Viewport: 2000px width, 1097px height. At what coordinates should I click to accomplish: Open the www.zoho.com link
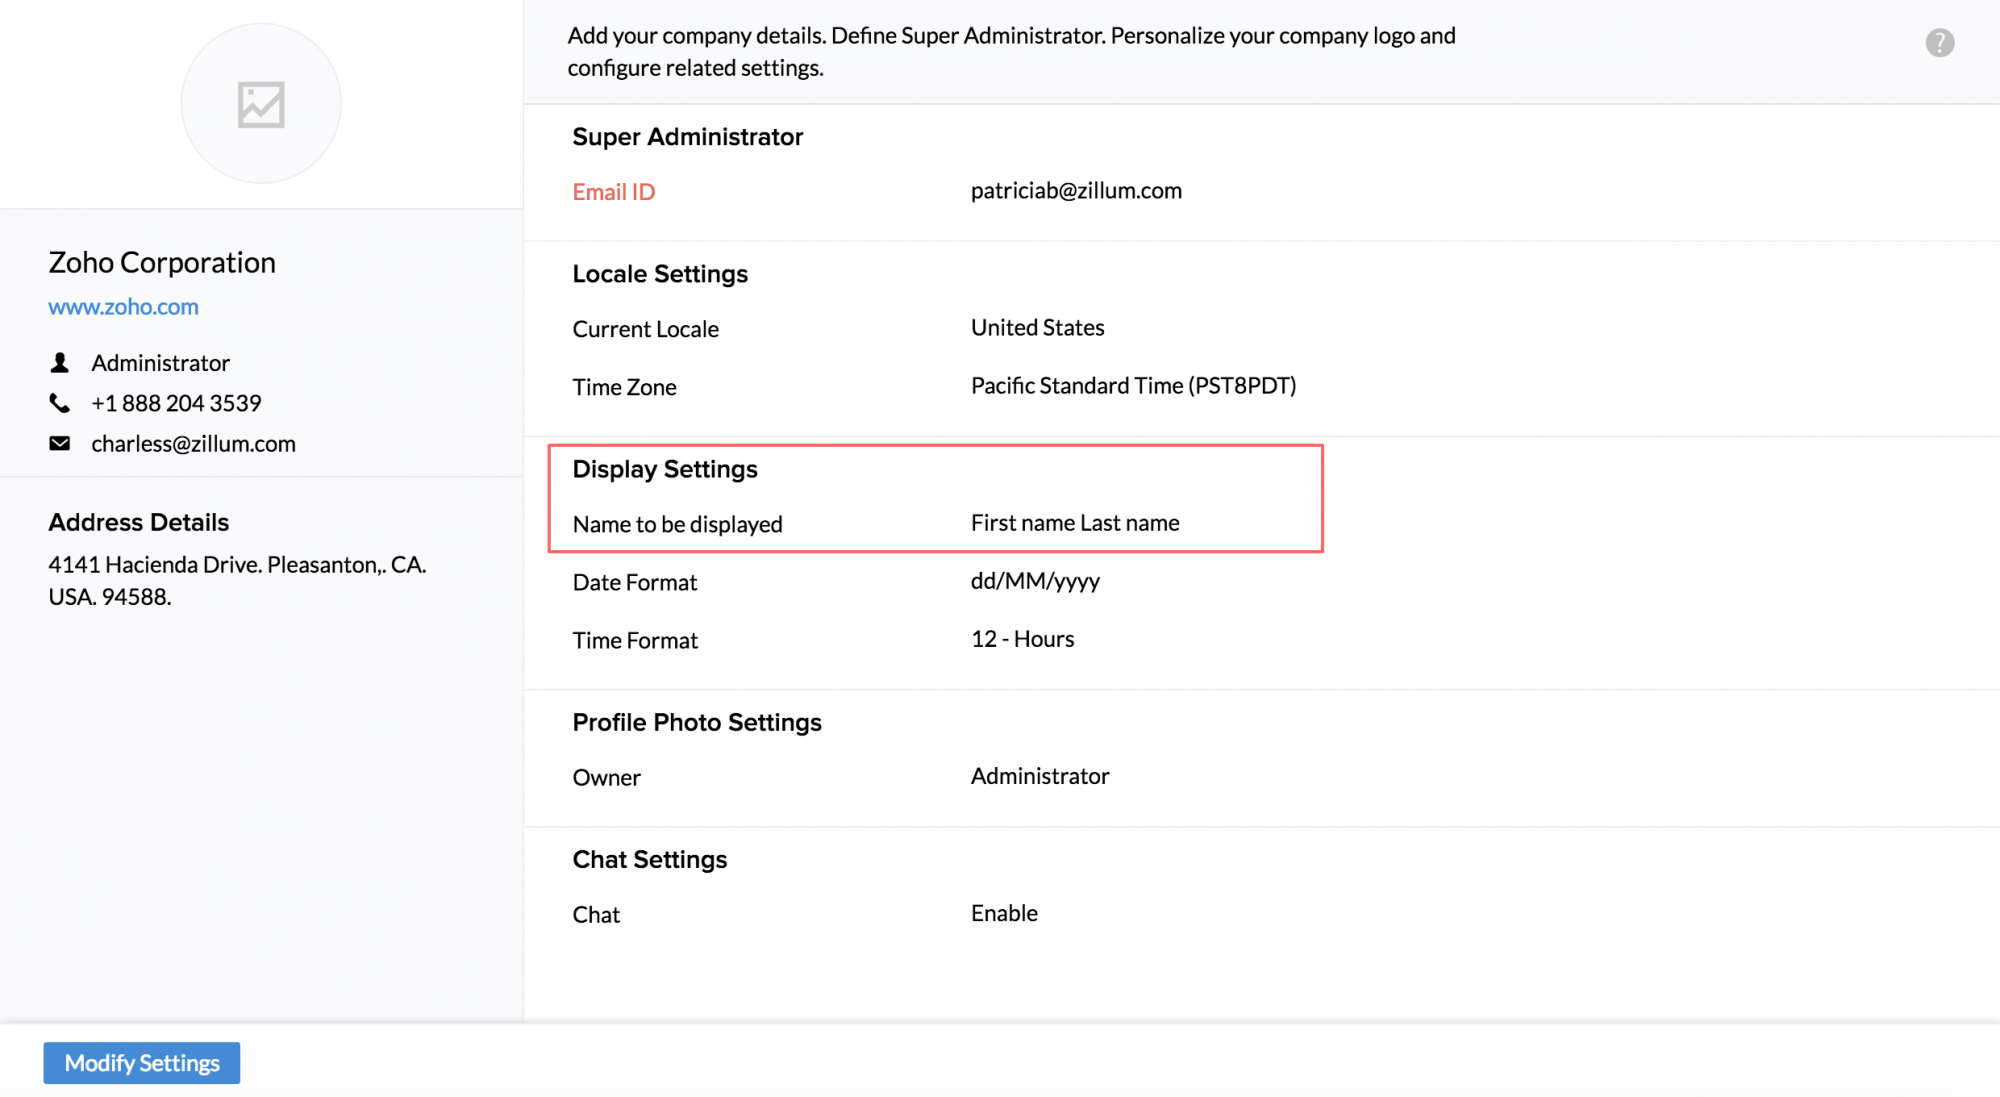point(123,307)
